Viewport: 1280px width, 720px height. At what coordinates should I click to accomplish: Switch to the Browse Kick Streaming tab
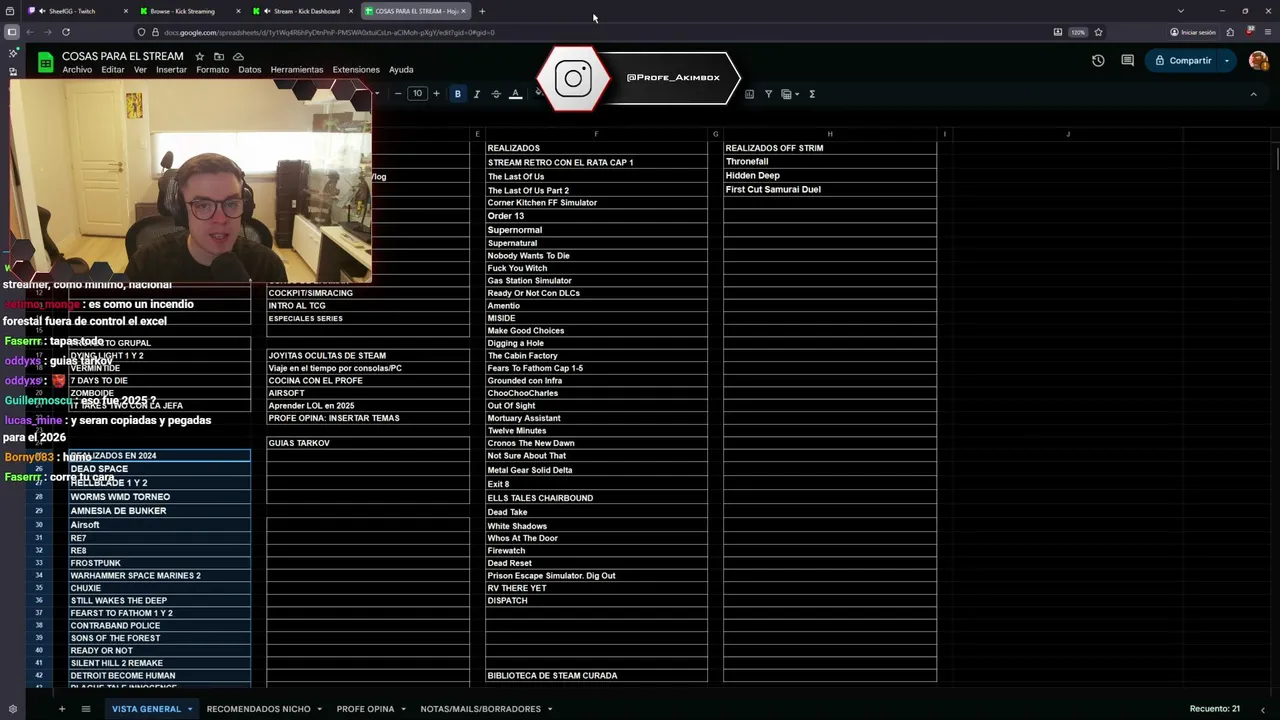point(188,11)
